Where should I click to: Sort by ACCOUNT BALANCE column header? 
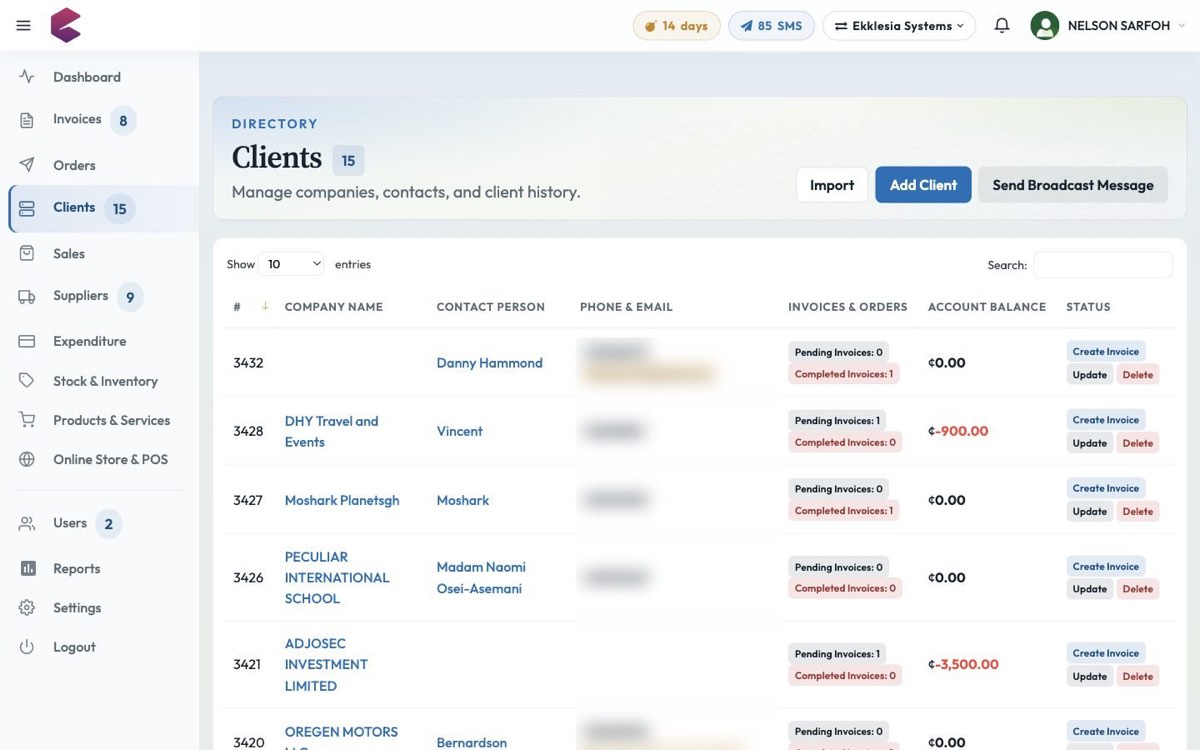coord(987,307)
